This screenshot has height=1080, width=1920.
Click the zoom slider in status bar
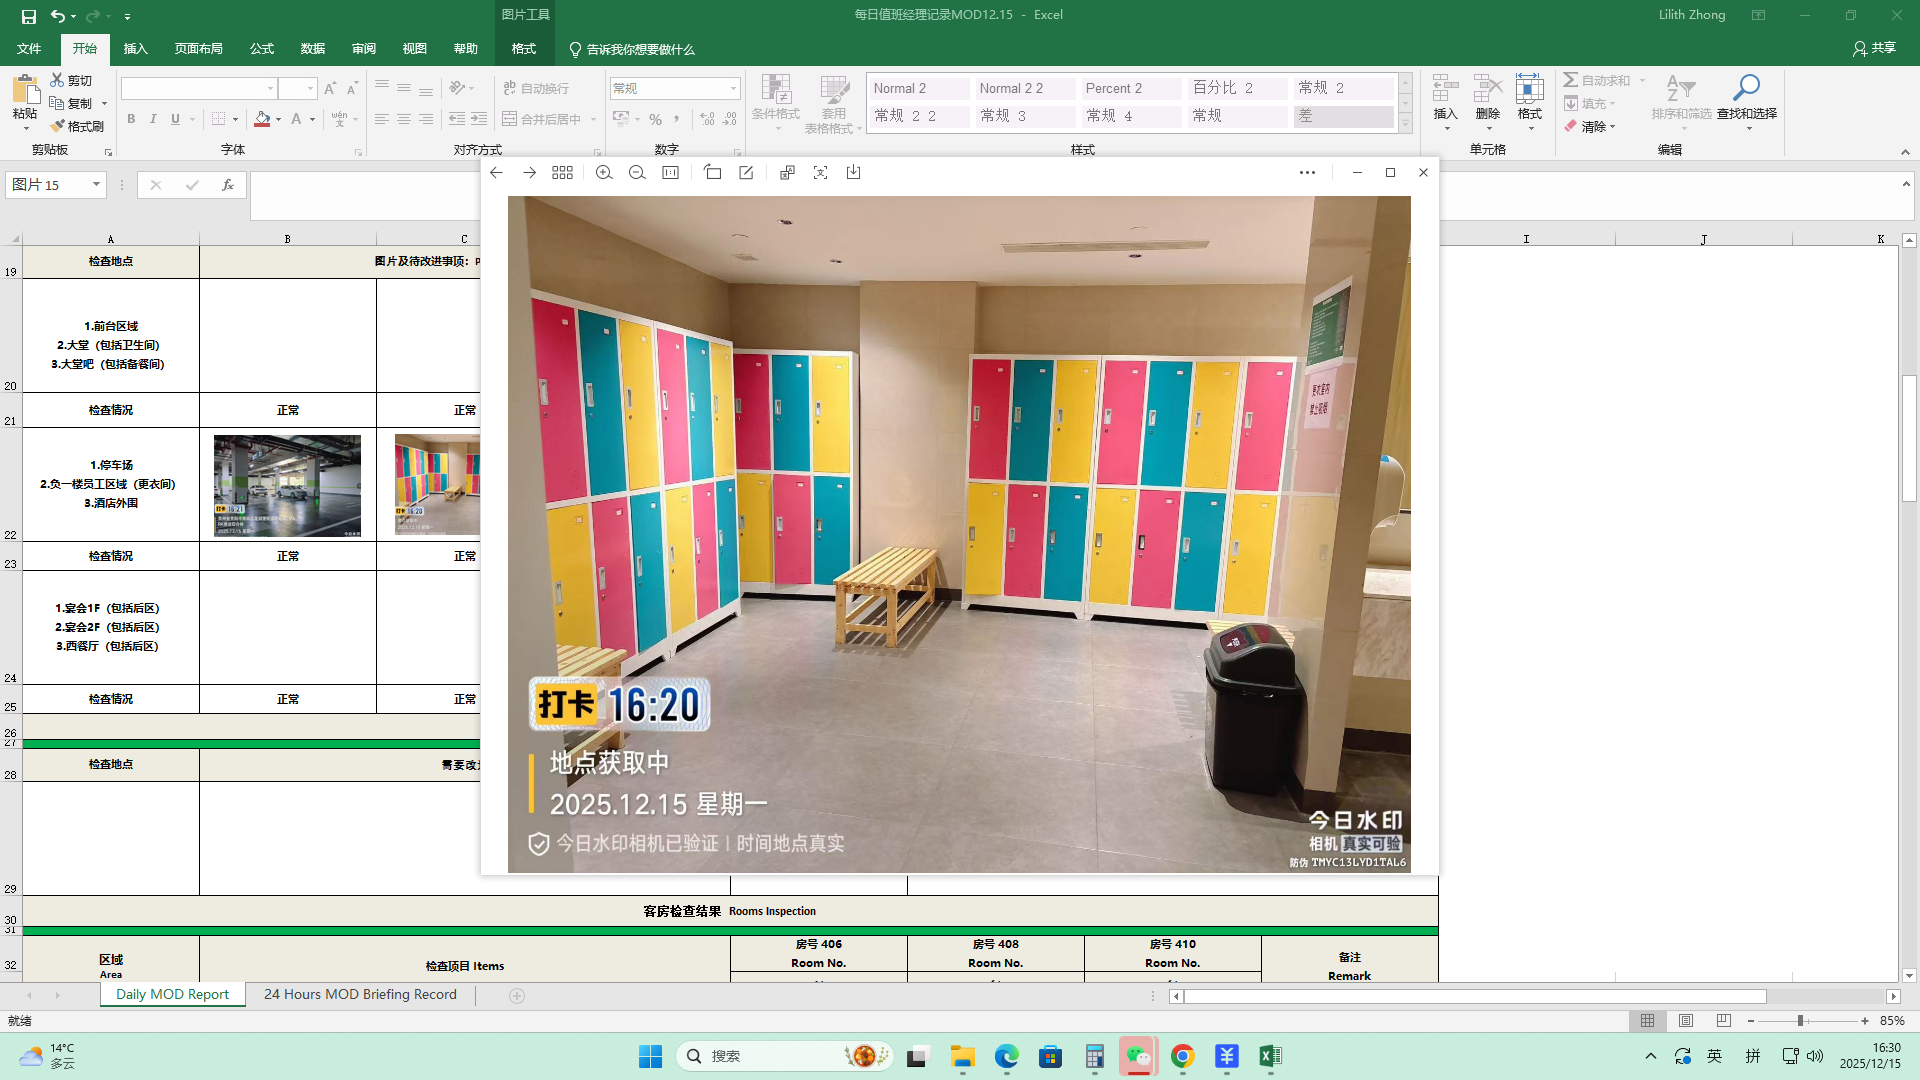(1800, 1021)
